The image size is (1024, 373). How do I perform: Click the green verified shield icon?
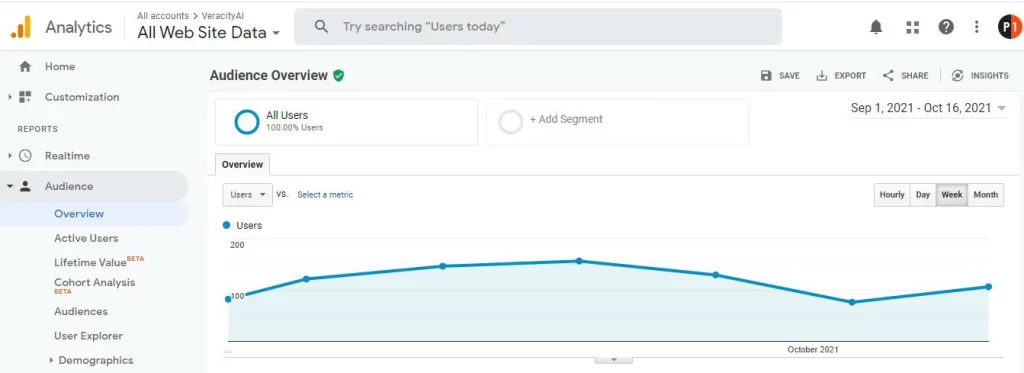pos(338,76)
